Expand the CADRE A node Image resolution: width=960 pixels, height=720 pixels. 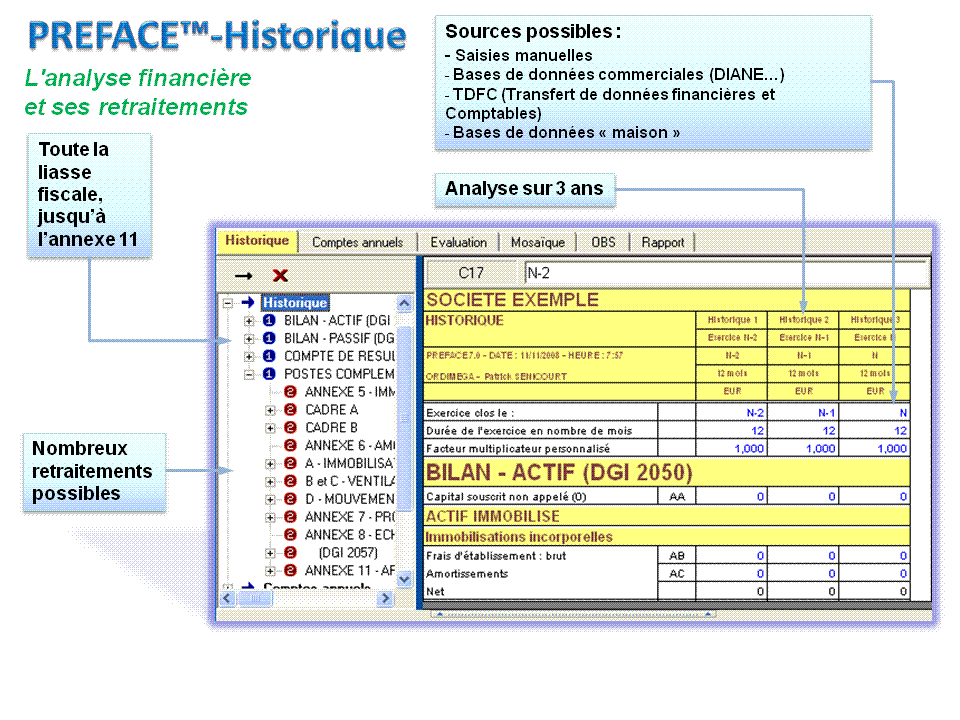click(270, 410)
